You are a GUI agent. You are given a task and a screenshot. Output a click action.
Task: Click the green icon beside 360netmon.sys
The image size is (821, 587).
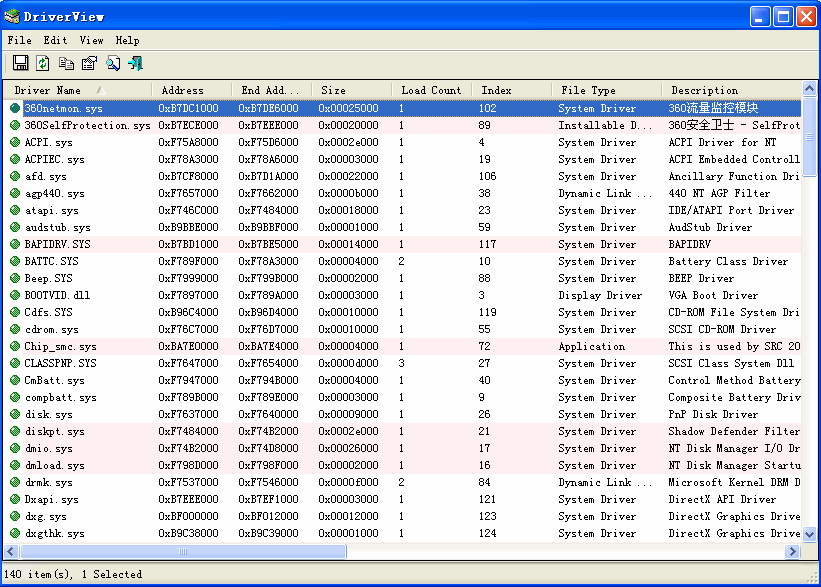click(x=15, y=108)
